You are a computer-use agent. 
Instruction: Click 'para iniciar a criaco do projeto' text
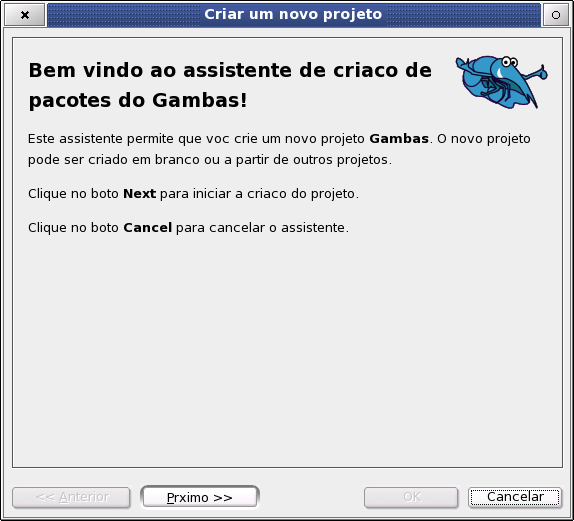(259, 194)
